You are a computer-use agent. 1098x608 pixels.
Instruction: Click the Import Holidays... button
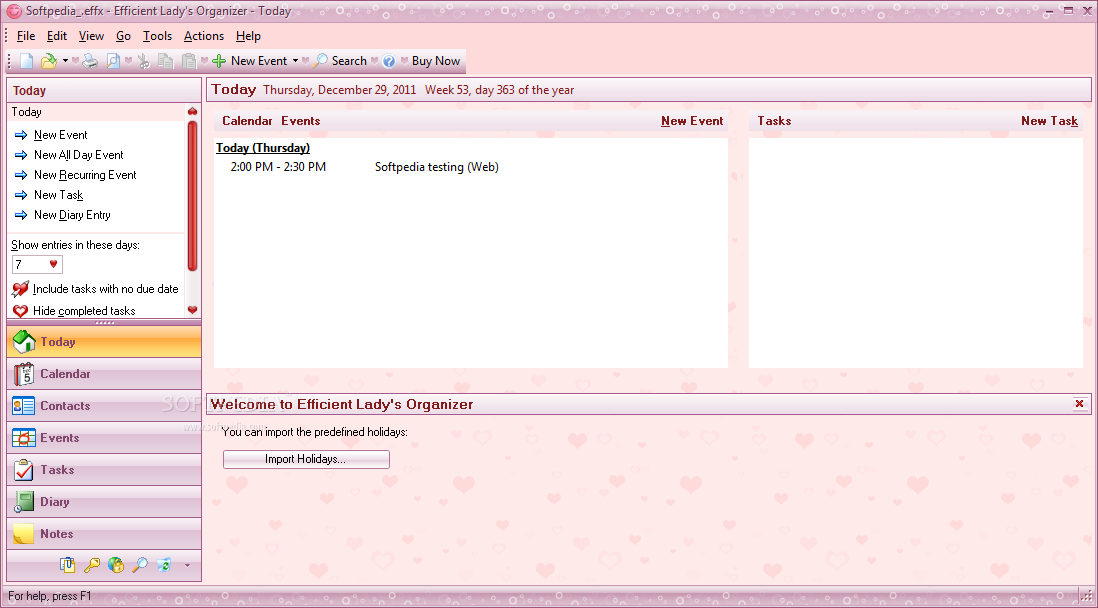pos(306,460)
